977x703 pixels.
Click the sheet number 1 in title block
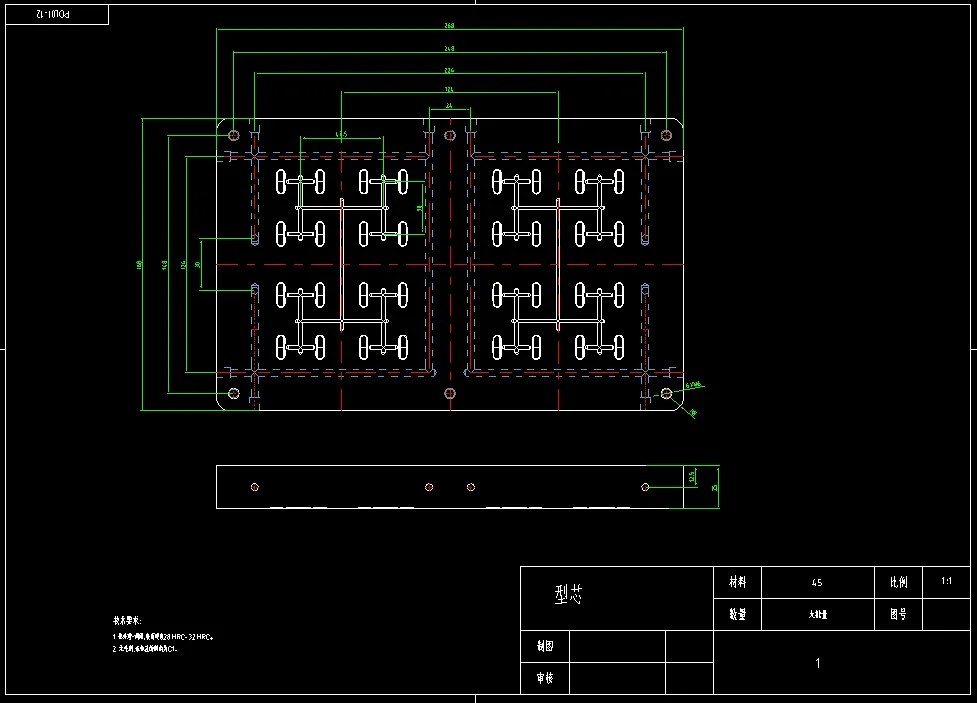(818, 663)
